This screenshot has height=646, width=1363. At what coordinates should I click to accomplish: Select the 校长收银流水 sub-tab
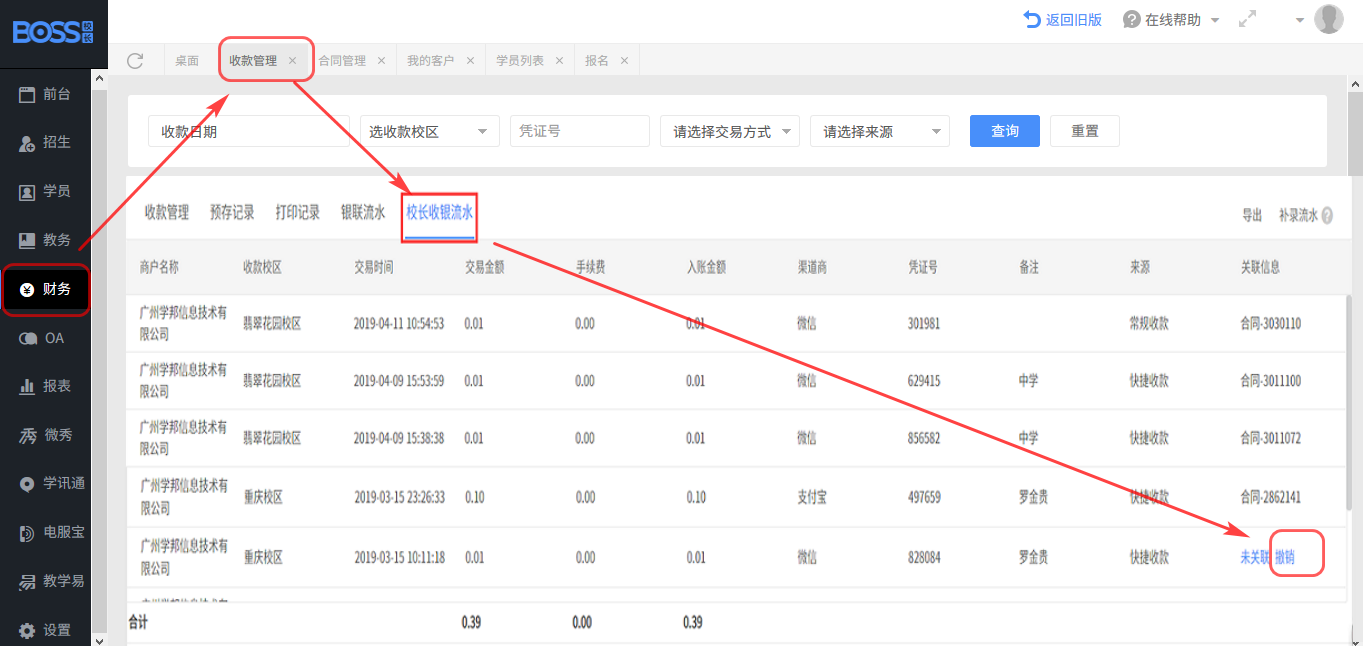[x=440, y=213]
